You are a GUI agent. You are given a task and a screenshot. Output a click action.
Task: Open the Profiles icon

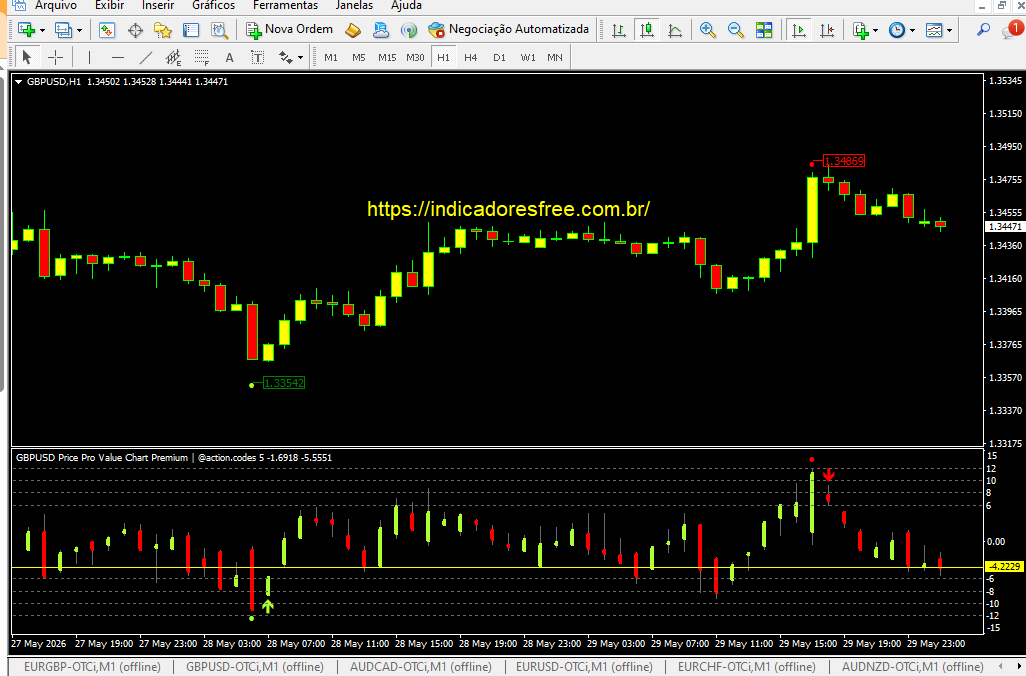(63, 30)
